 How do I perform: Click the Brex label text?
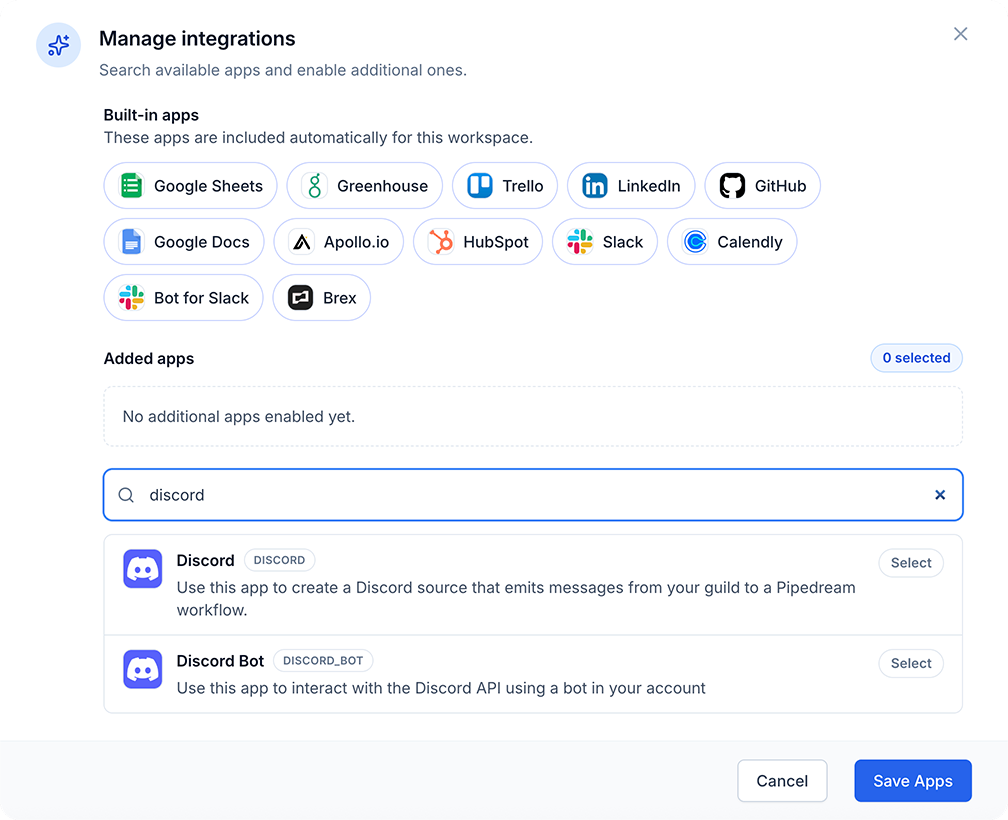coord(339,298)
